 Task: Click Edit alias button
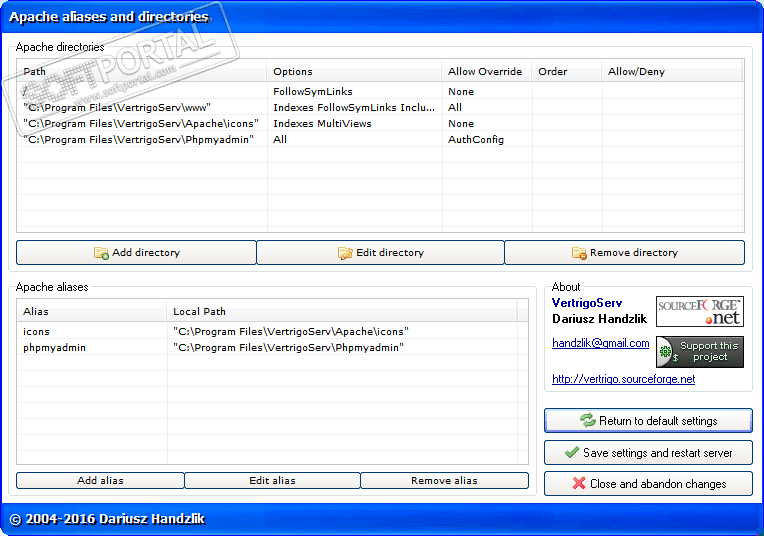pos(272,480)
